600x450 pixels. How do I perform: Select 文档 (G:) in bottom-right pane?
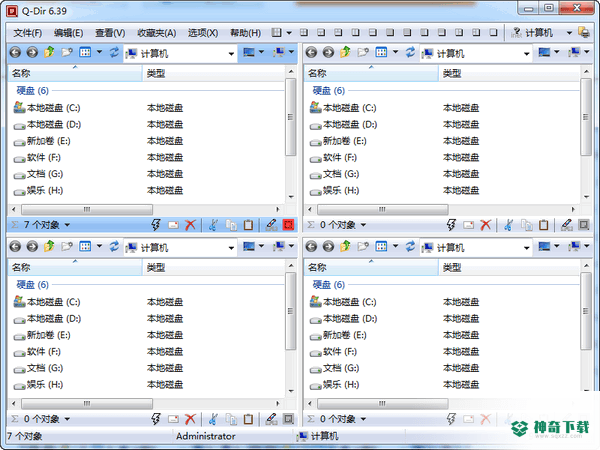pyautogui.click(x=334, y=368)
